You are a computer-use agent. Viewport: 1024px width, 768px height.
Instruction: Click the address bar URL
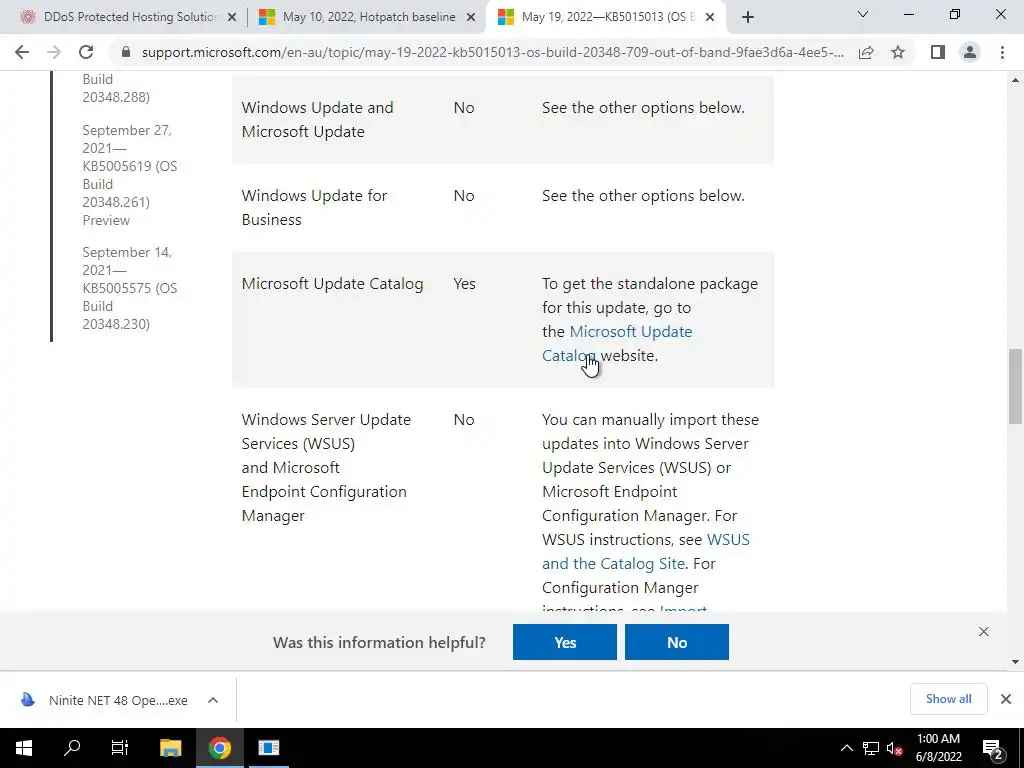pyautogui.click(x=492, y=52)
